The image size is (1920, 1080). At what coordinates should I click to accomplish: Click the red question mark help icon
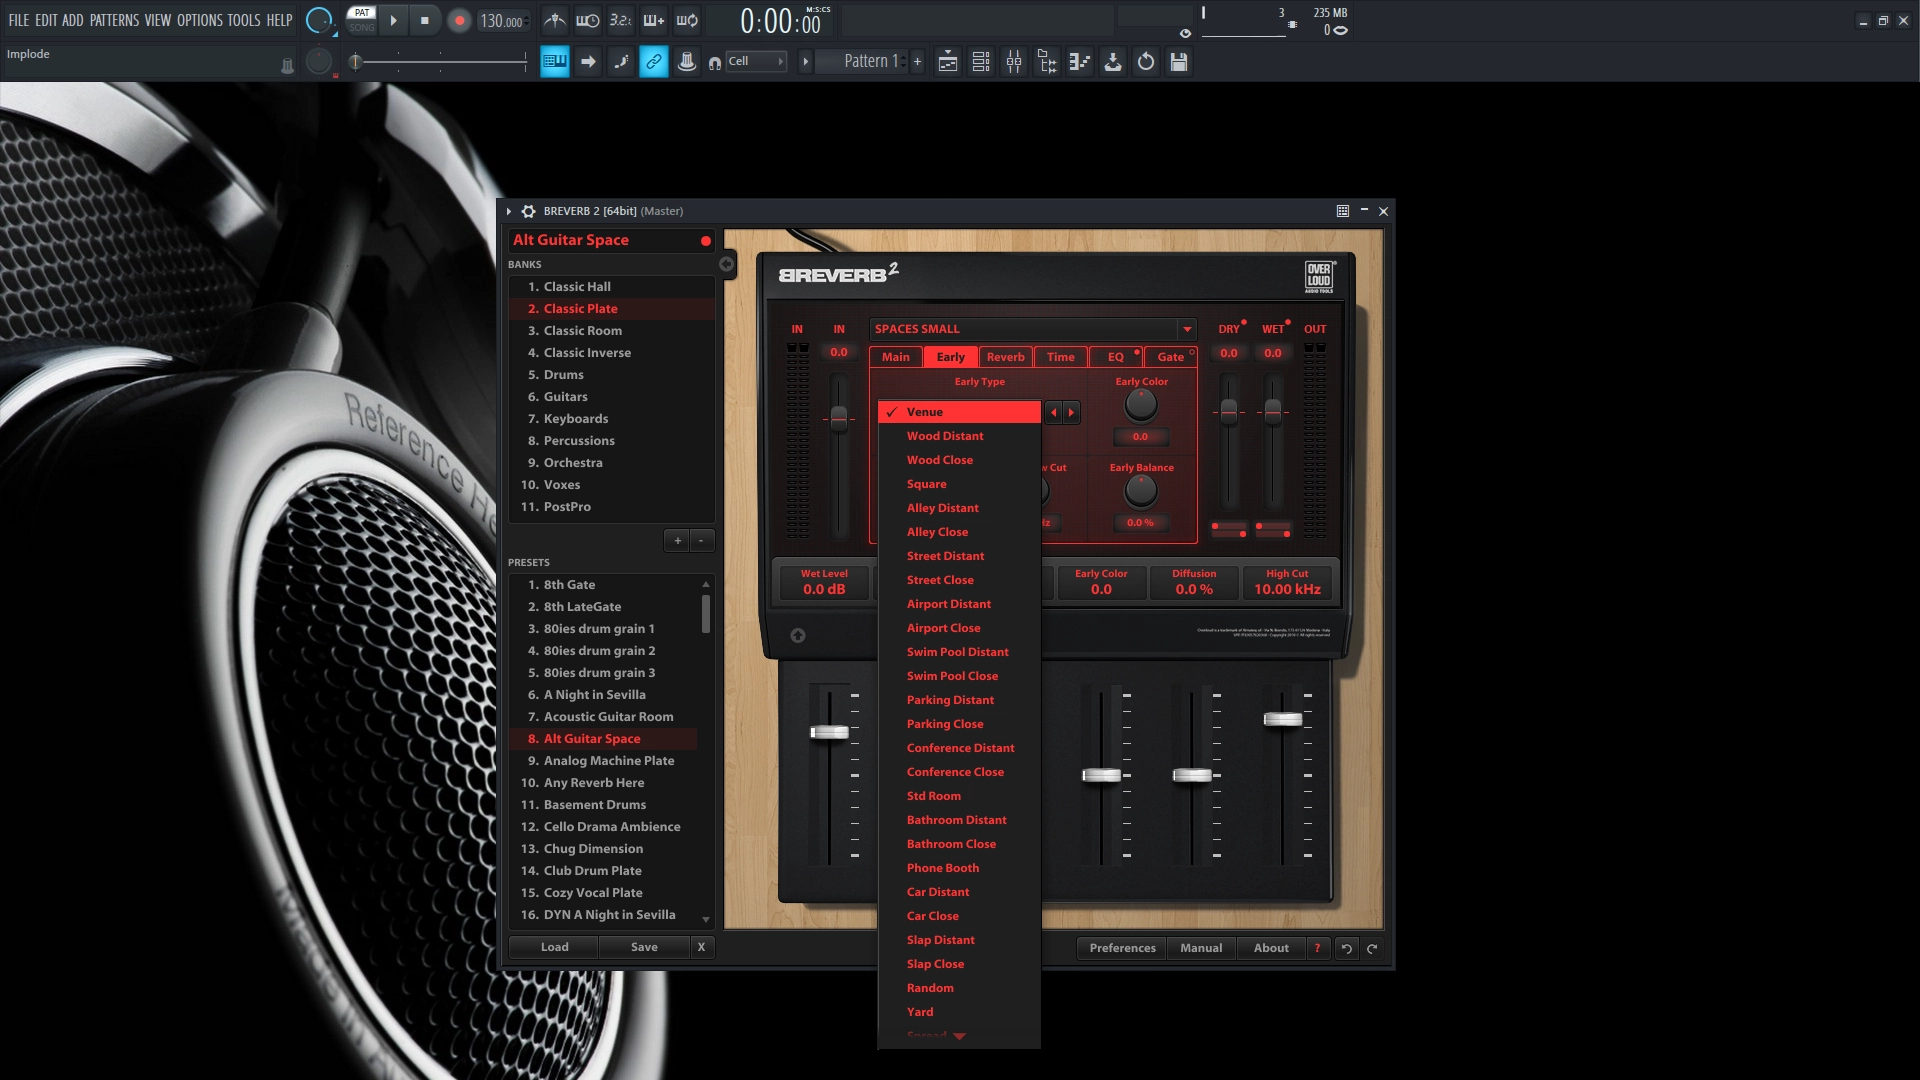[1317, 948]
